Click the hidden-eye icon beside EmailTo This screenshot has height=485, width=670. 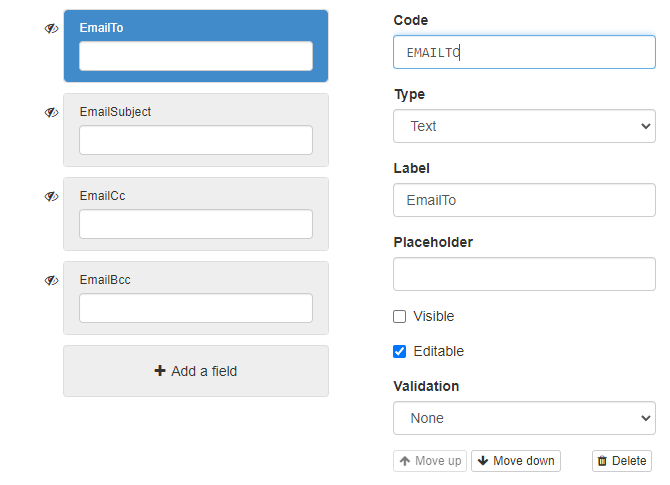(51, 29)
